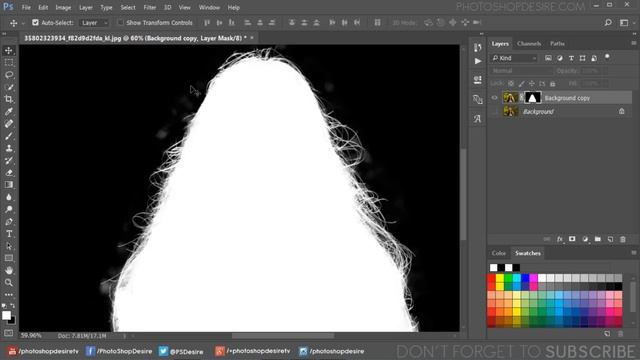Image resolution: width=640 pixels, height=360 pixels.
Task: Select the Healing Brush tool
Action: 9,124
